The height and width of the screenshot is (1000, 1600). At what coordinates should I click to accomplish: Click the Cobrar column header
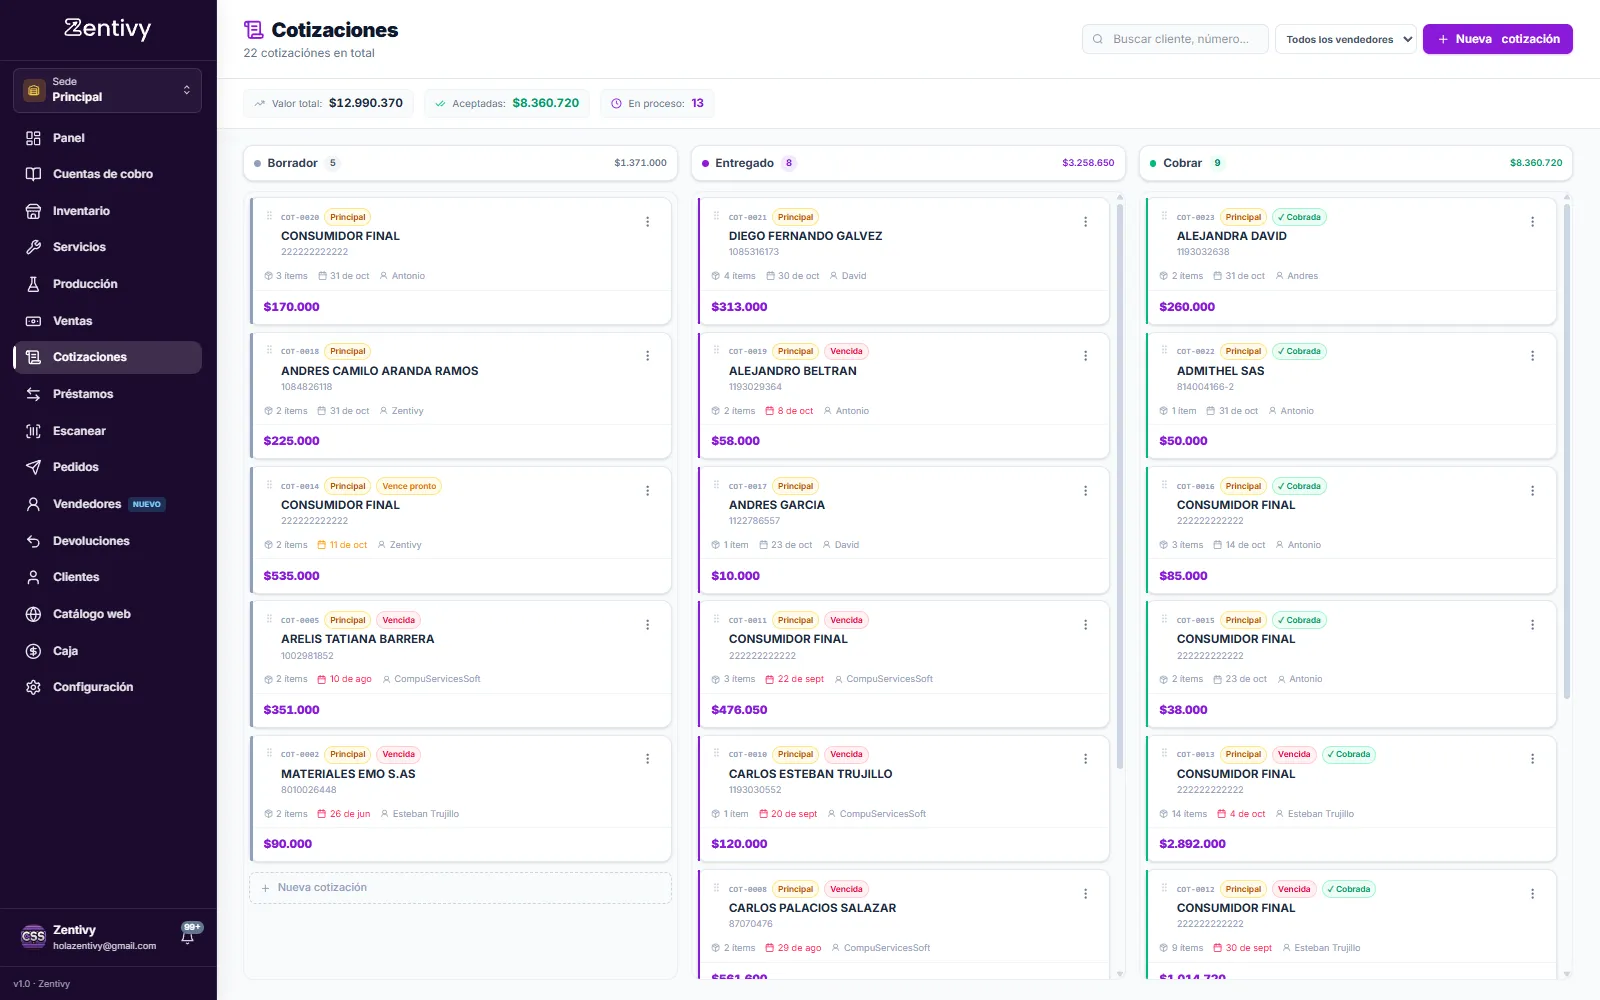[1356, 163]
